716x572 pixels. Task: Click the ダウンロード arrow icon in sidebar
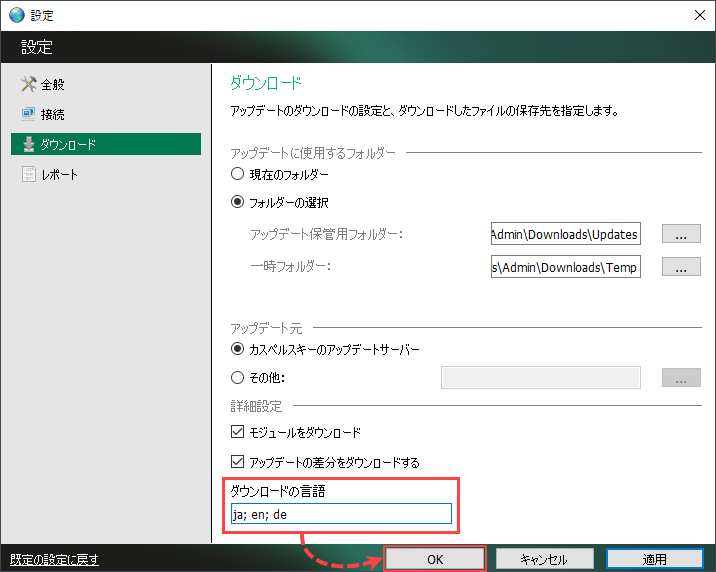pyautogui.click(x=29, y=144)
